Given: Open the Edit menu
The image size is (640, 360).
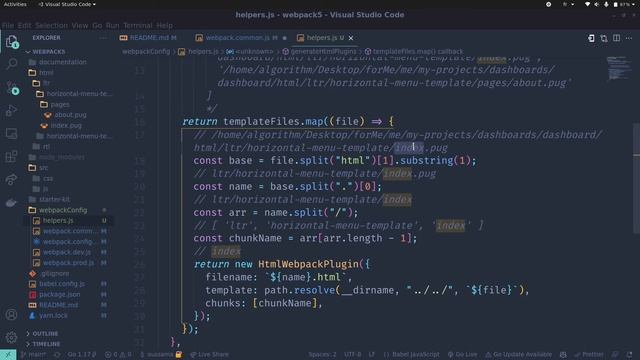Looking at the screenshot, I should pos(24,25).
